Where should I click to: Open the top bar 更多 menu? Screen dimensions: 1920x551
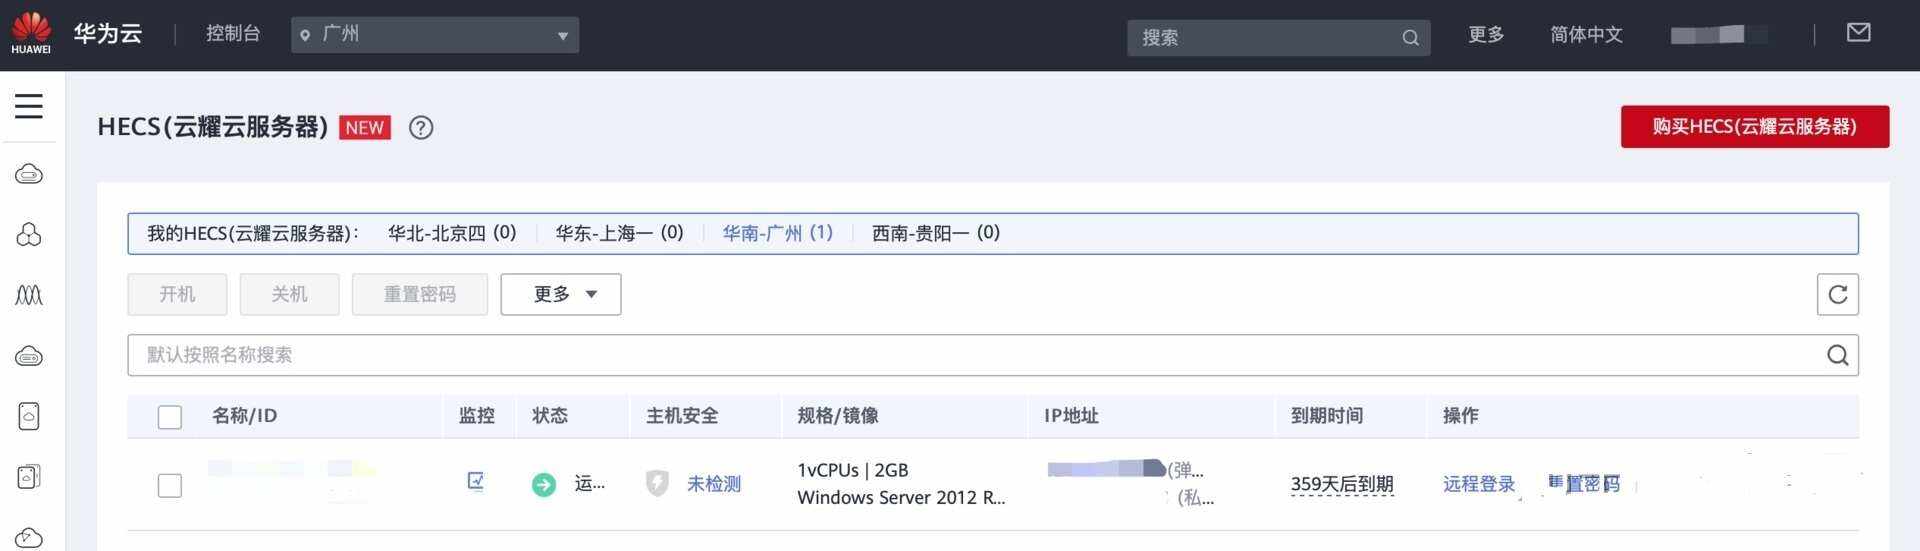coord(1486,35)
